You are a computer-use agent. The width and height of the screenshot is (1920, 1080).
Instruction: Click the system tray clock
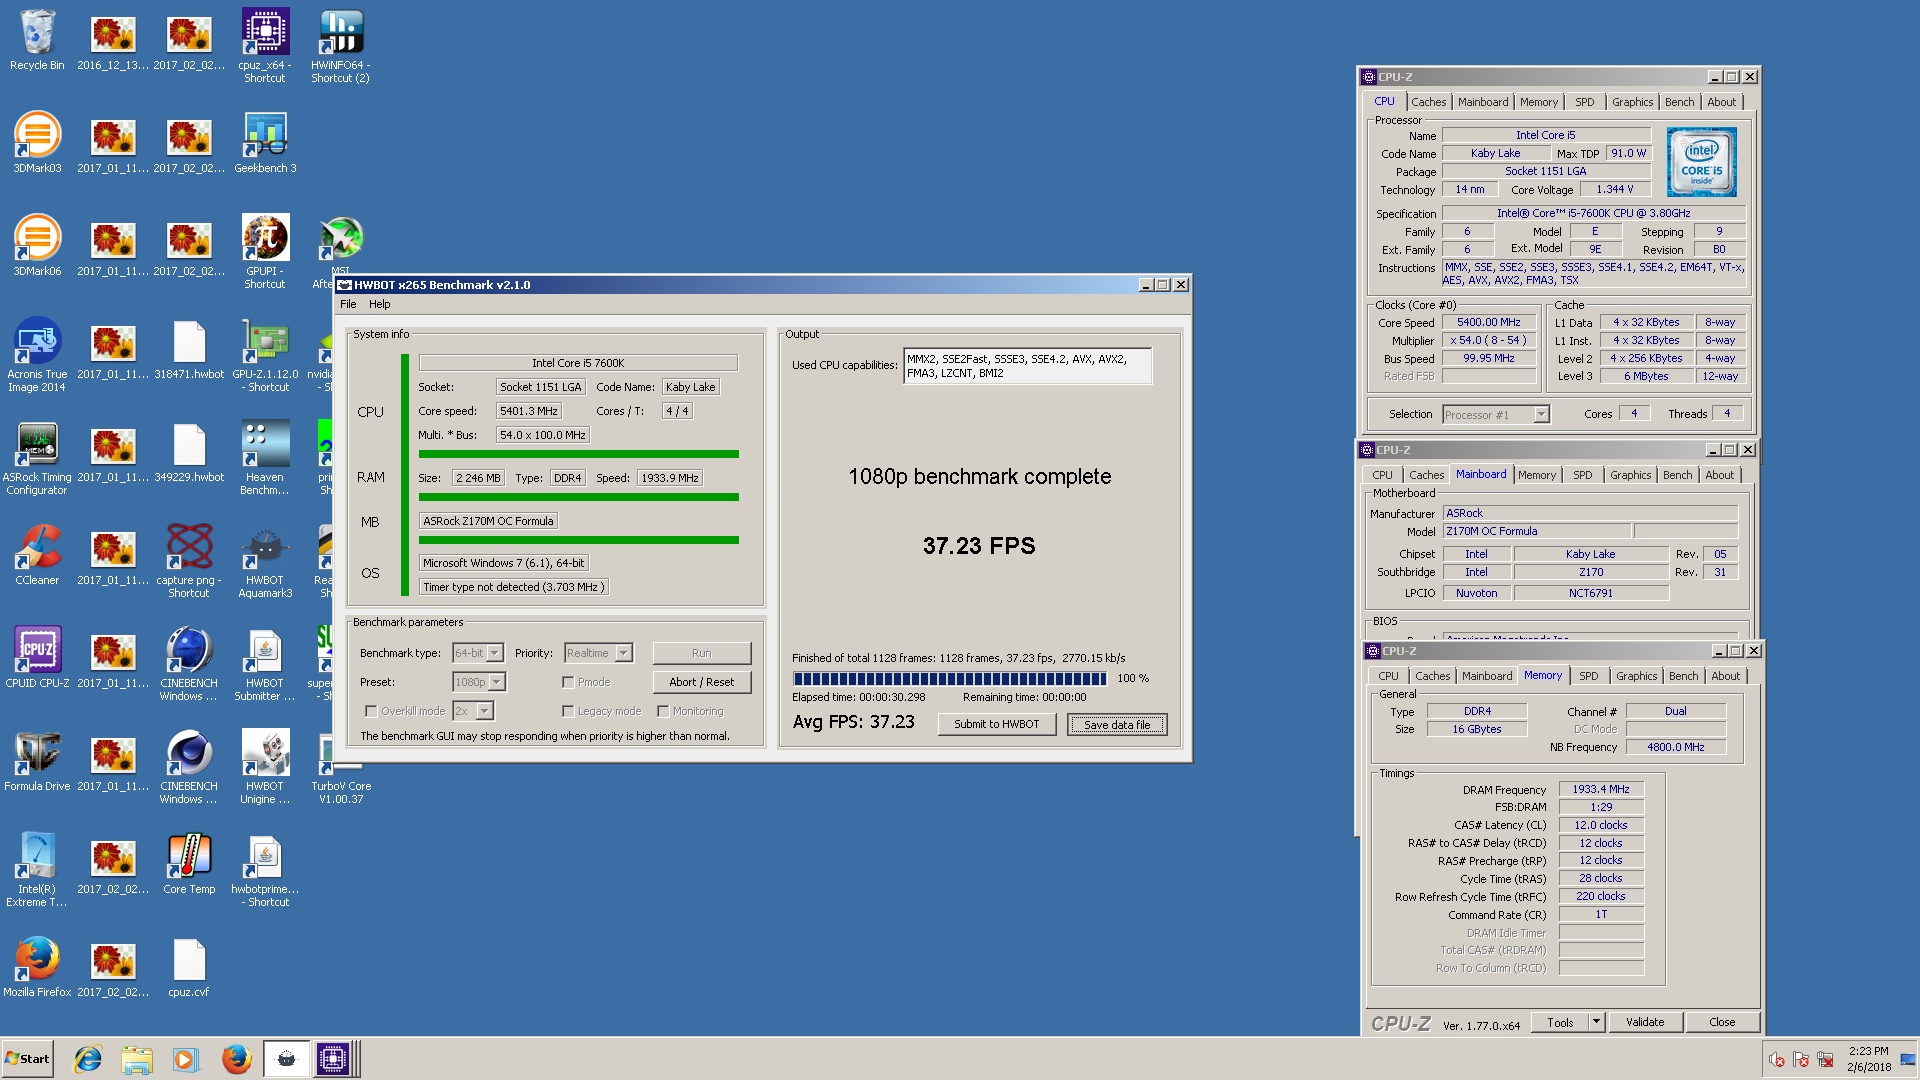1868,1059
